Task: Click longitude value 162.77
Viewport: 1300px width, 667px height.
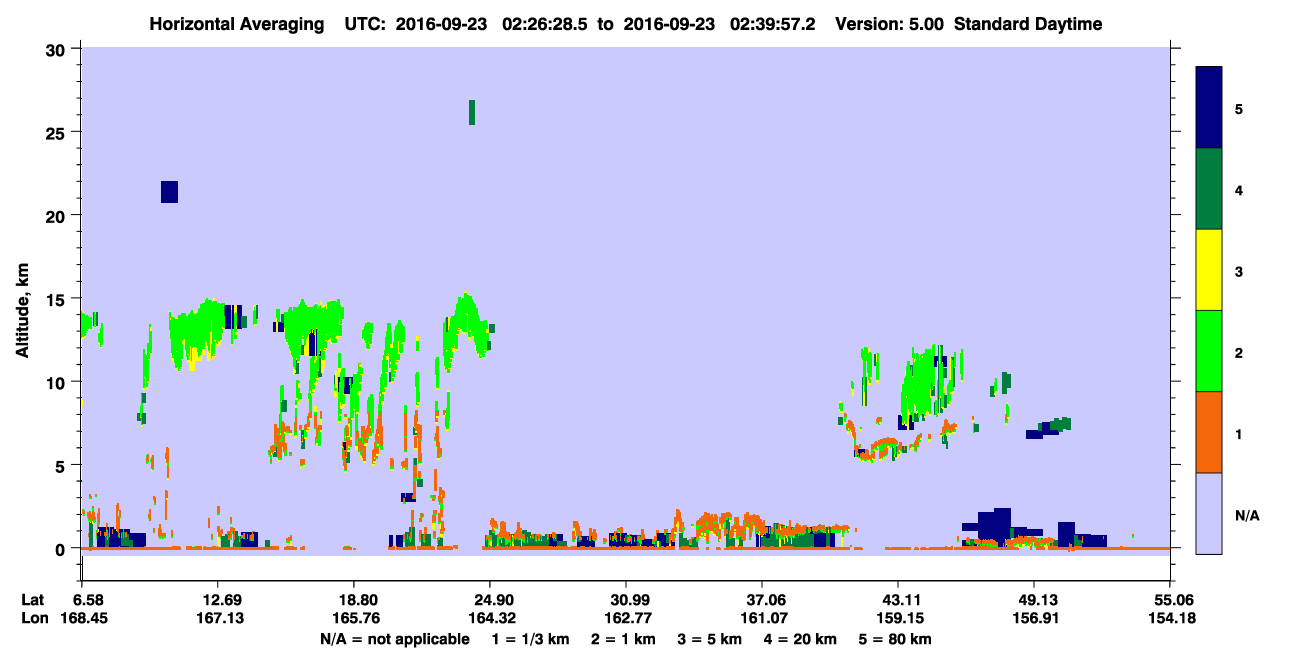Action: click(626, 618)
